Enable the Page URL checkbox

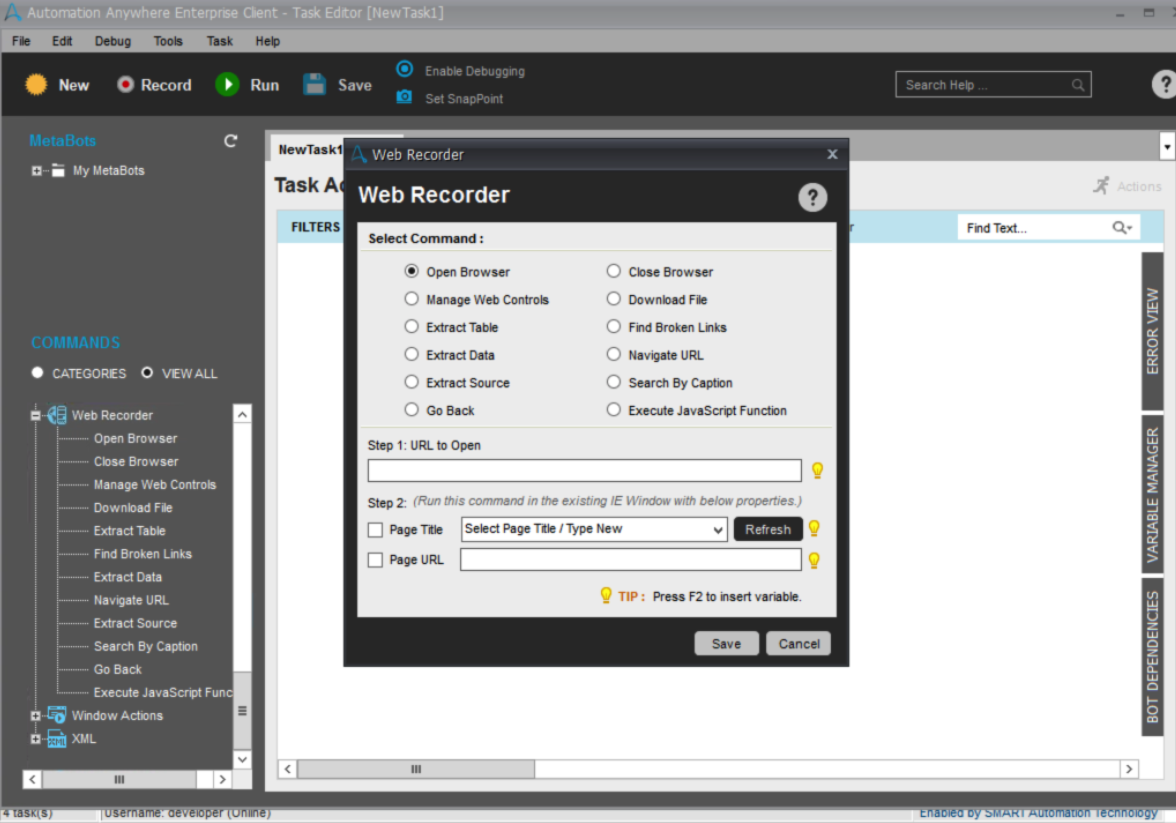point(376,560)
